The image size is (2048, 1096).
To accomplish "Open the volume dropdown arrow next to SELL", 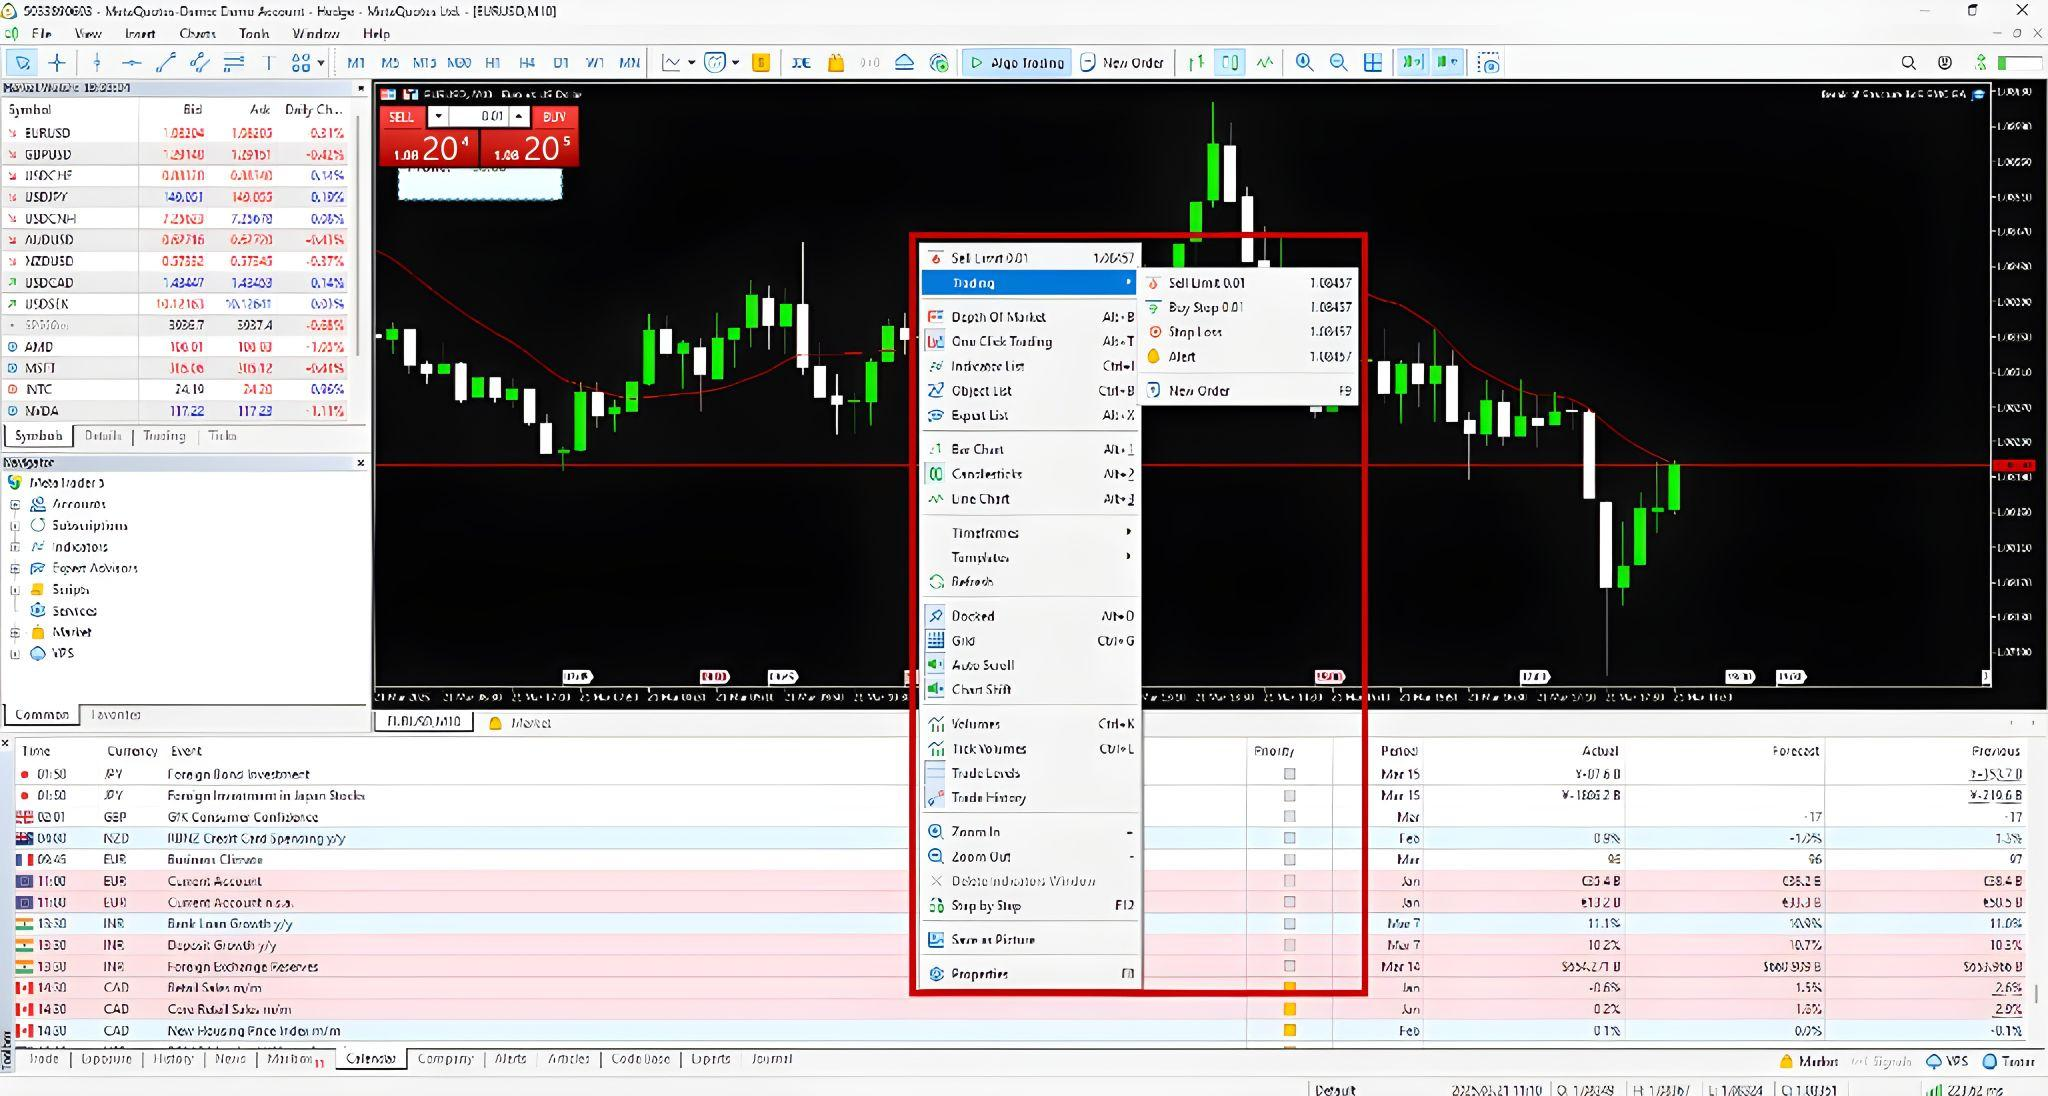I will point(437,117).
